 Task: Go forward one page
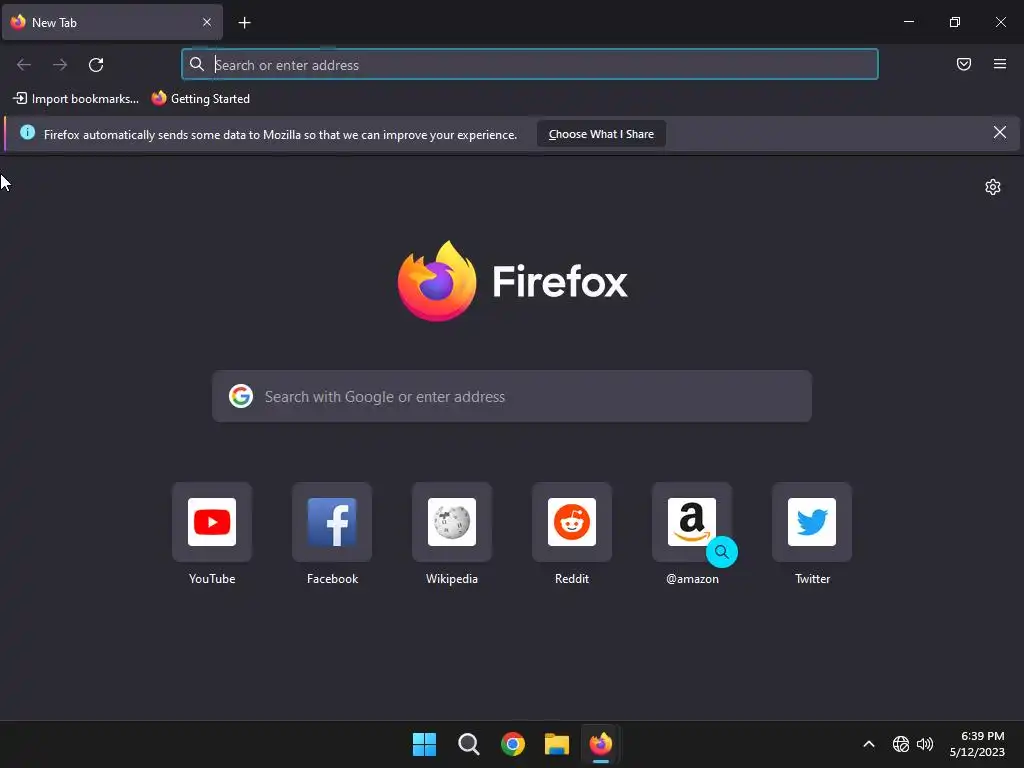[60, 65]
